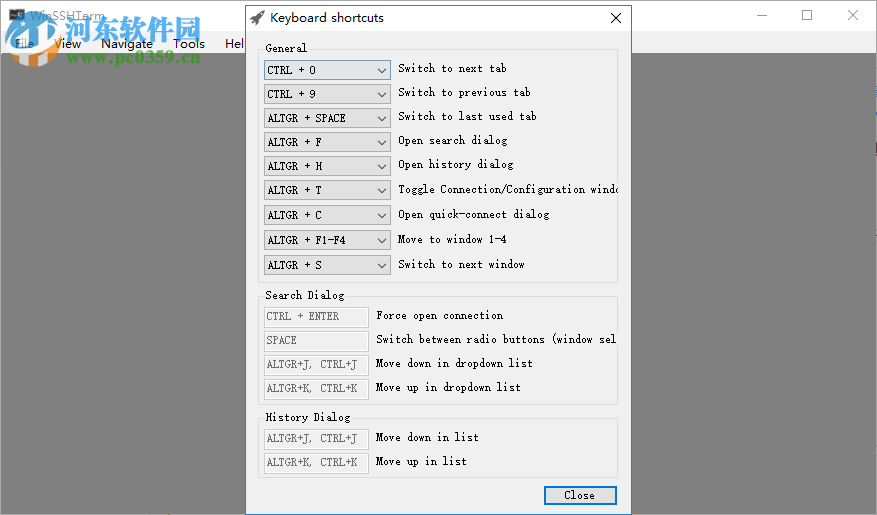
Task: Click the CTRL + ENTER shortcut field
Action: 316,317
